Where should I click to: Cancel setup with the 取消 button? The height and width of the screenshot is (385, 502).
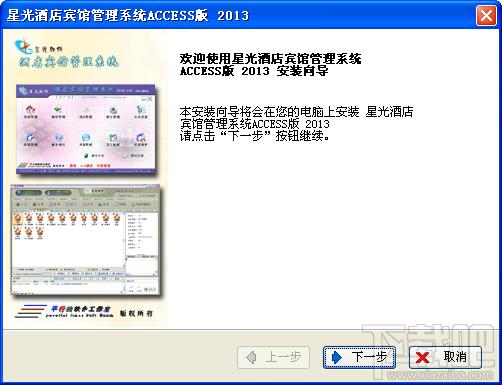pos(445,357)
